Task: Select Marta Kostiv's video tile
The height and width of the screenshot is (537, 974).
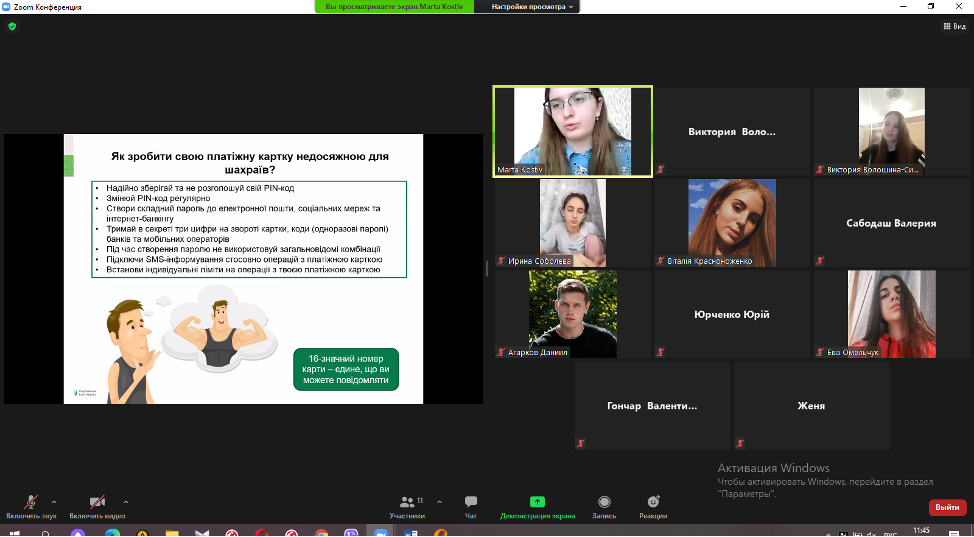Action: click(572, 130)
